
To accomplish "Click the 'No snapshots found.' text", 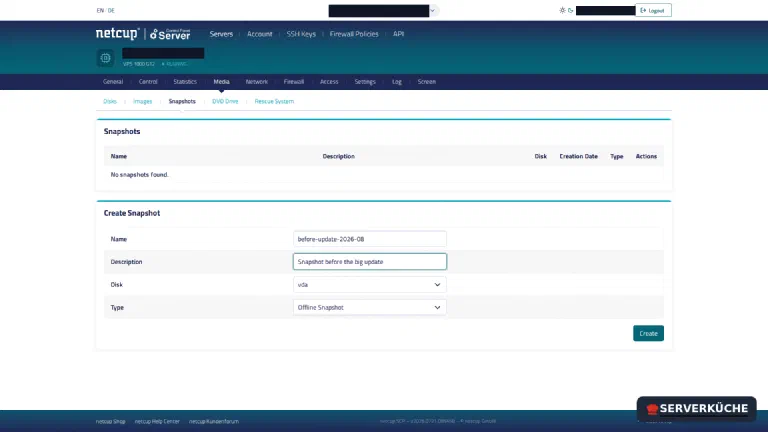I will (140, 174).
